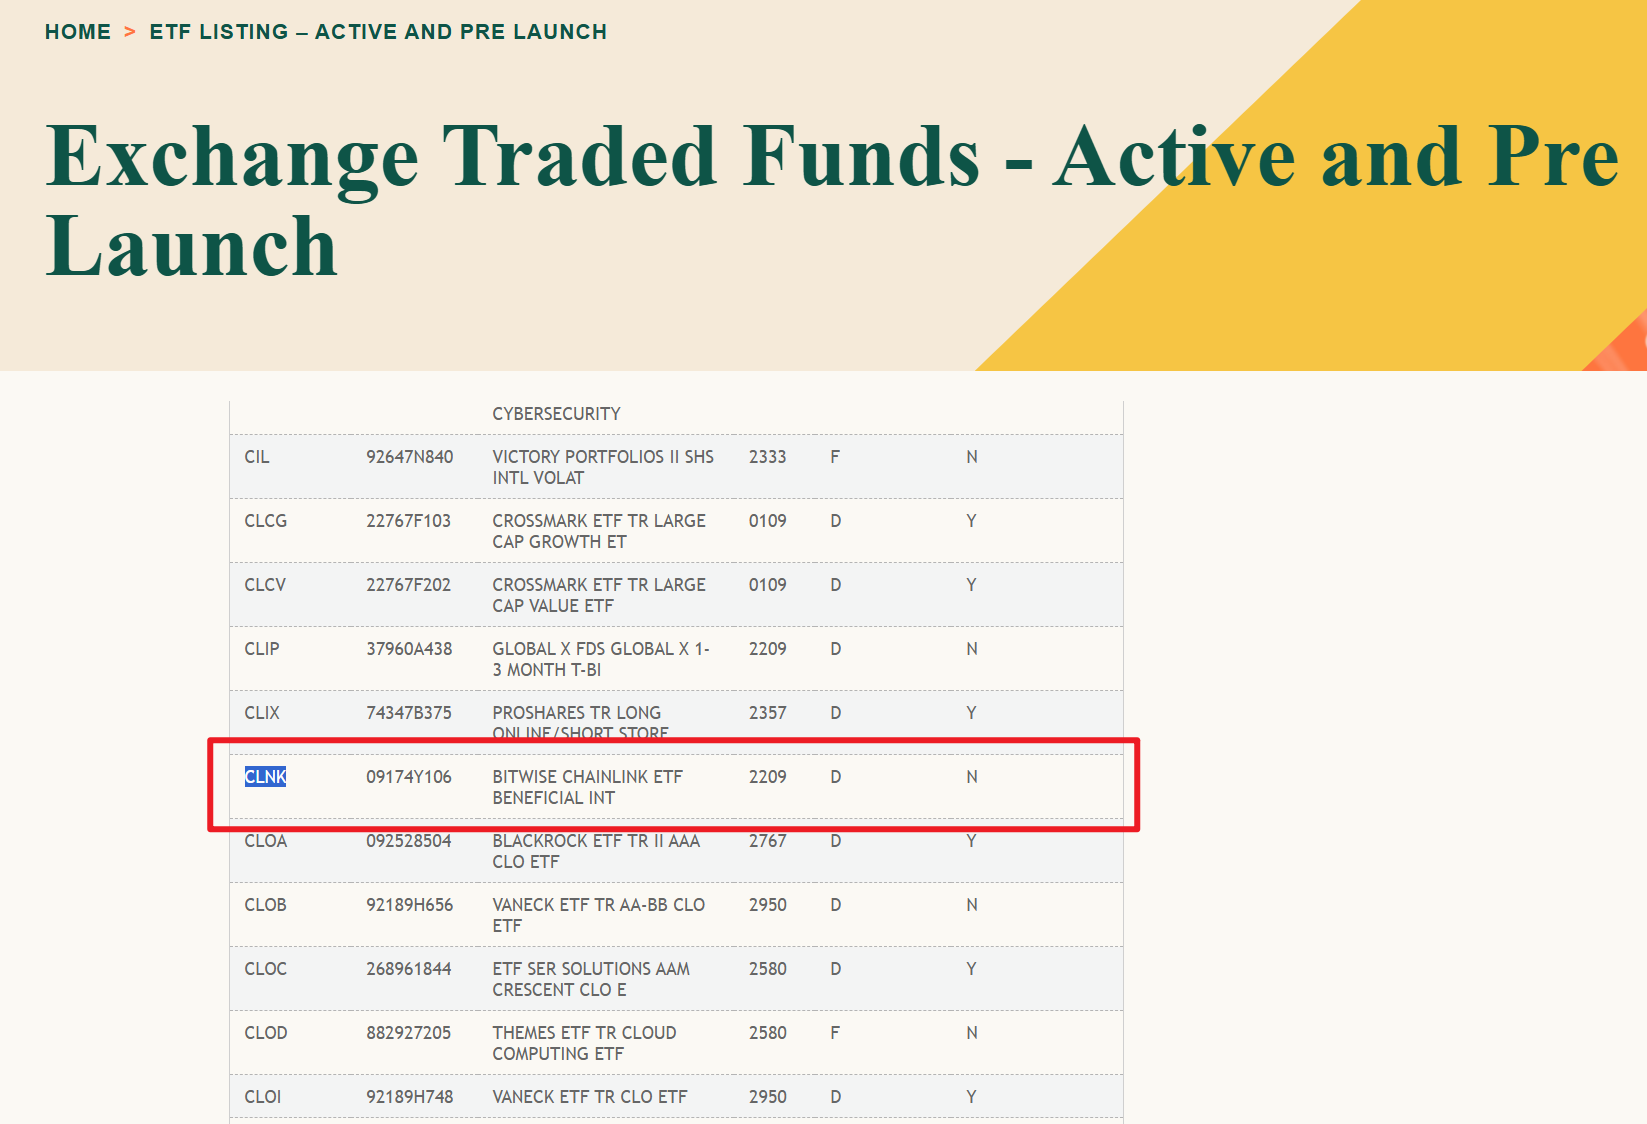Click the CUSIP 09174Y106 in CLNK row
This screenshot has height=1124, width=1647.
408,777
